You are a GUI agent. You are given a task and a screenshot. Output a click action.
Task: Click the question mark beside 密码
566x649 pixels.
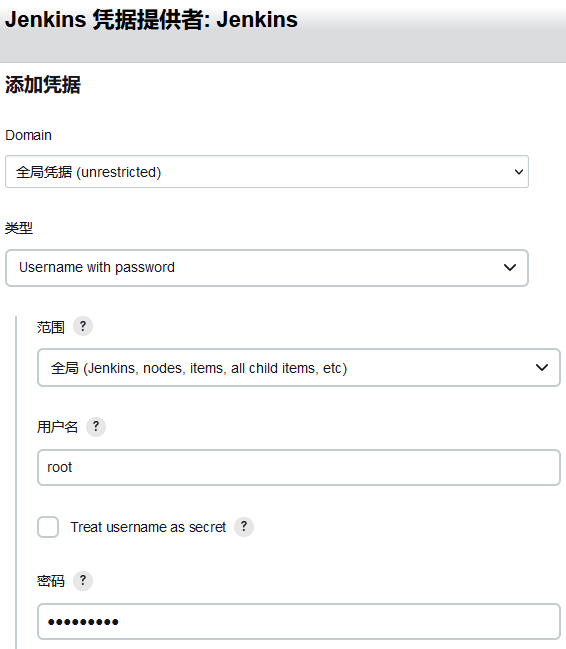83,580
